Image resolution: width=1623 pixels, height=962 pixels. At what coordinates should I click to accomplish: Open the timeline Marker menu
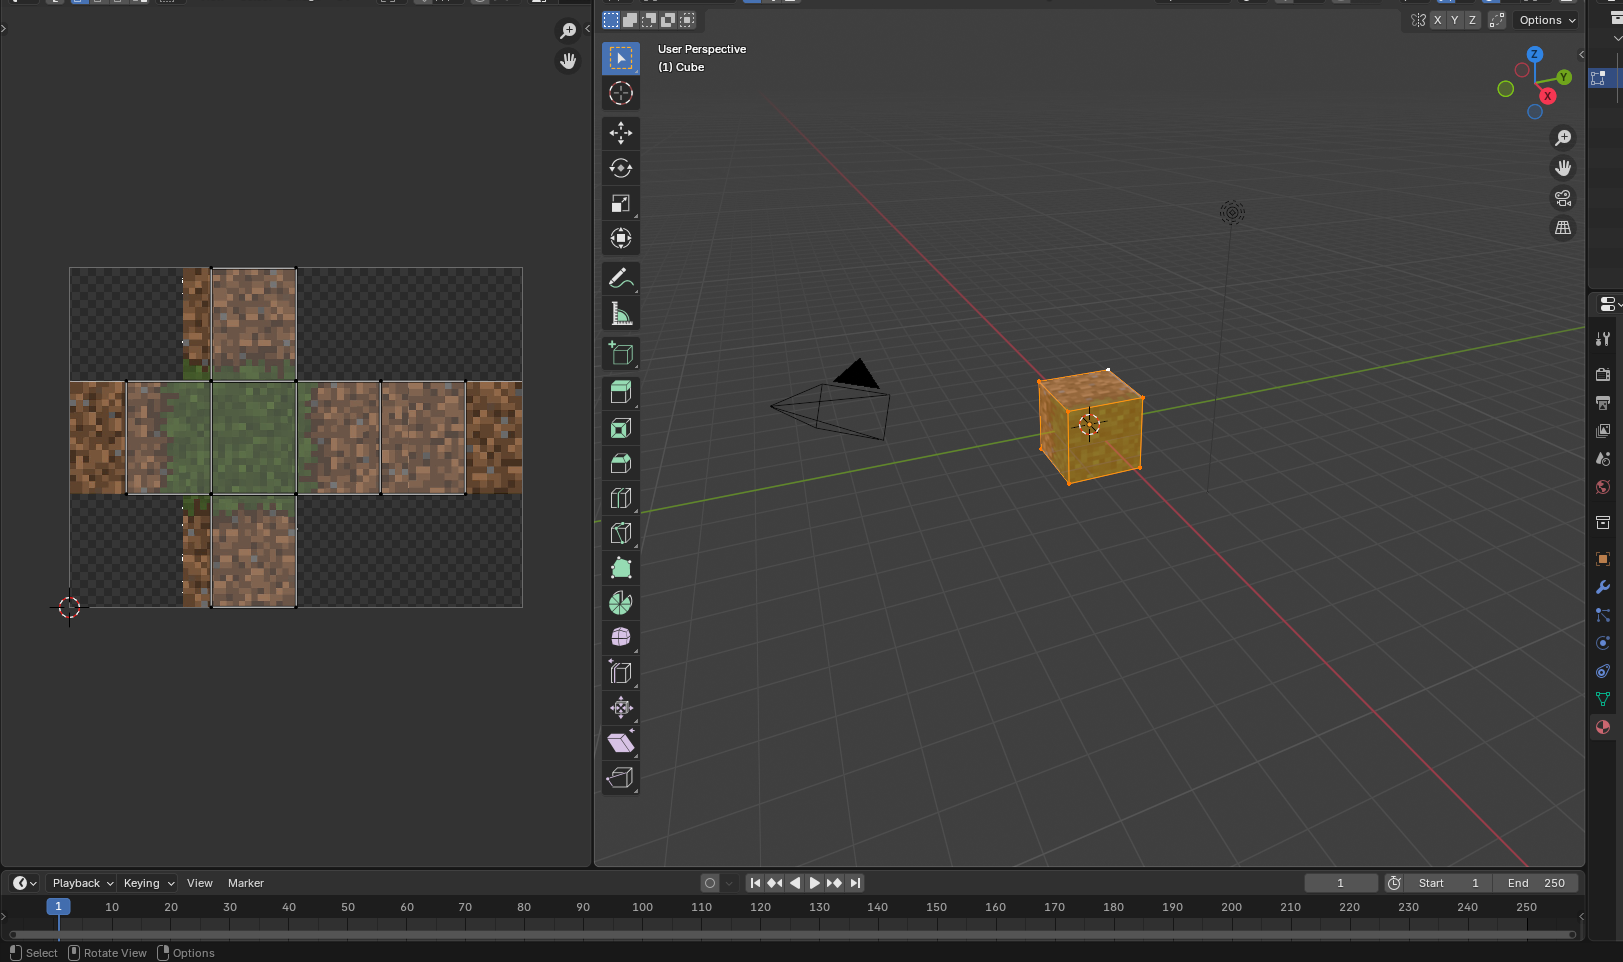tap(246, 883)
